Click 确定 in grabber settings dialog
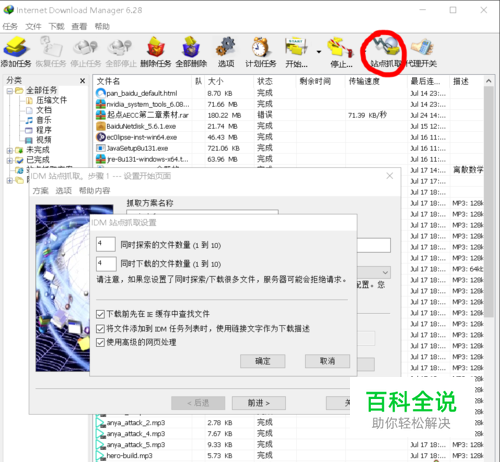Screen dimensions: 500x462 (x=263, y=361)
